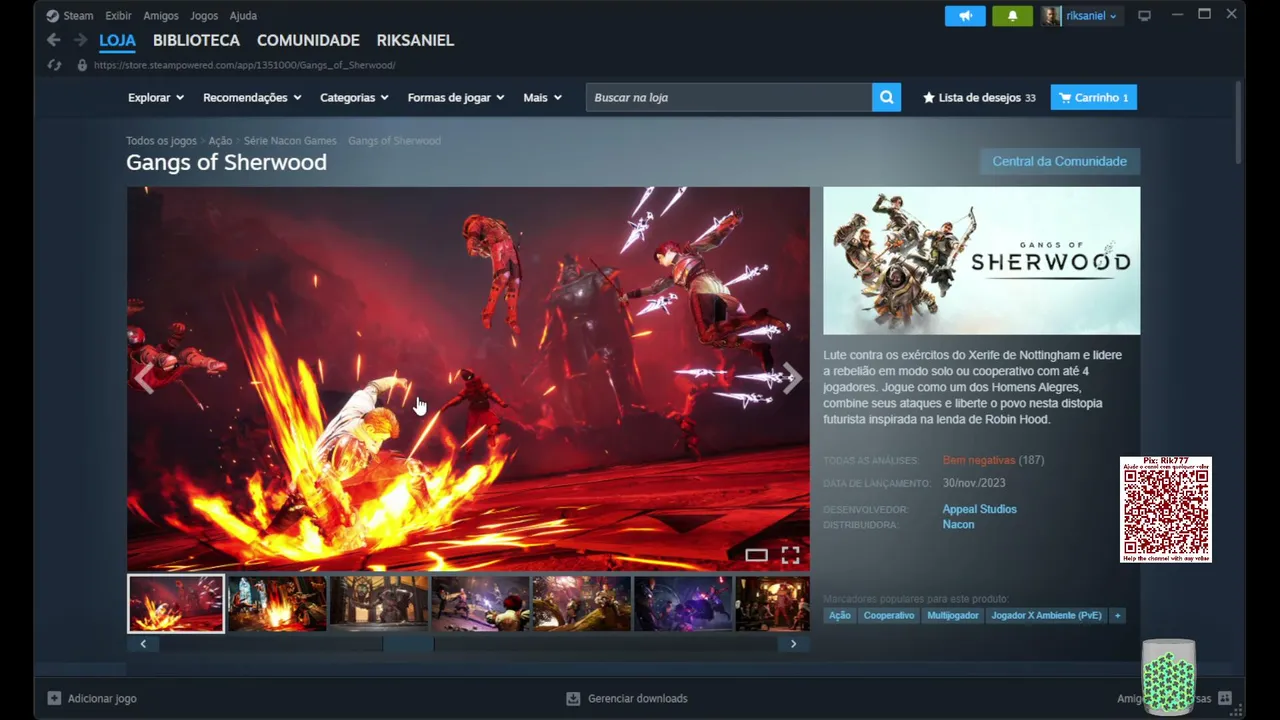Open the announcements megaphone button
This screenshot has width=1280, height=720.
click(965, 16)
